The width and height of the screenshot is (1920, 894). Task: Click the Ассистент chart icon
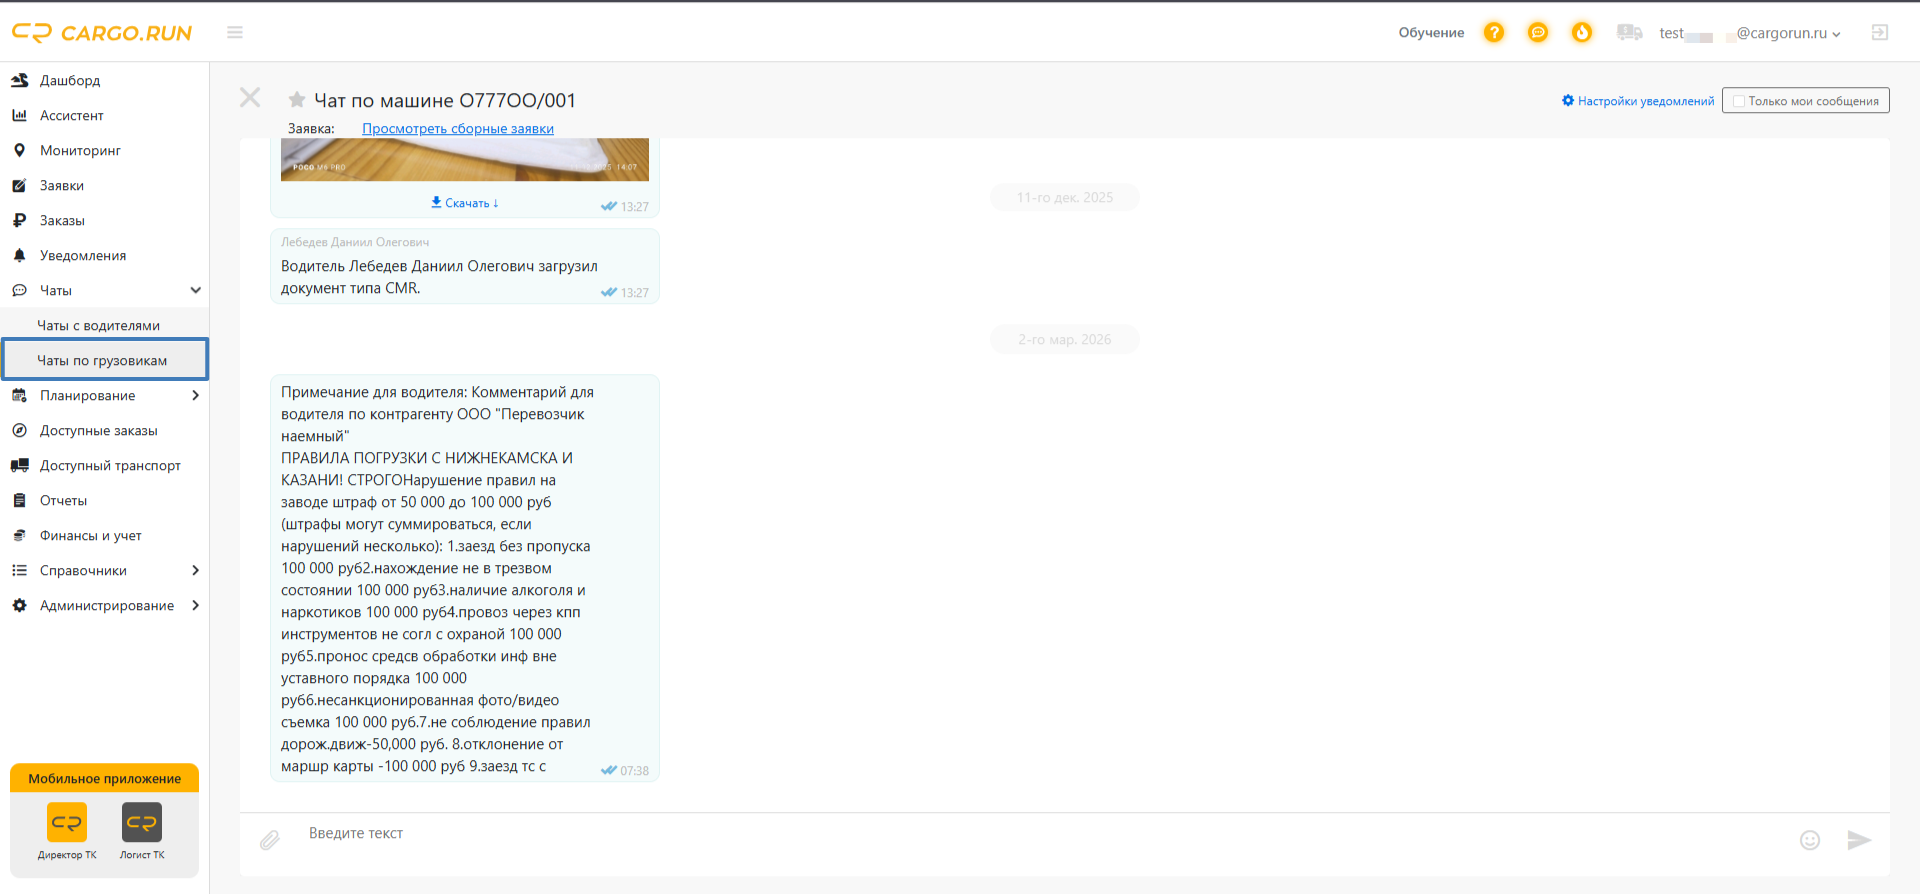coord(19,115)
